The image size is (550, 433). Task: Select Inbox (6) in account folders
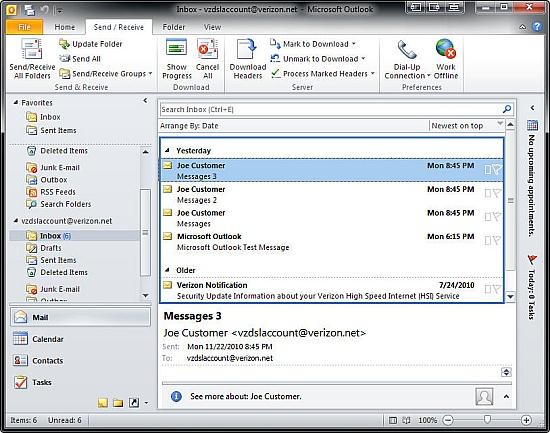coord(74,235)
